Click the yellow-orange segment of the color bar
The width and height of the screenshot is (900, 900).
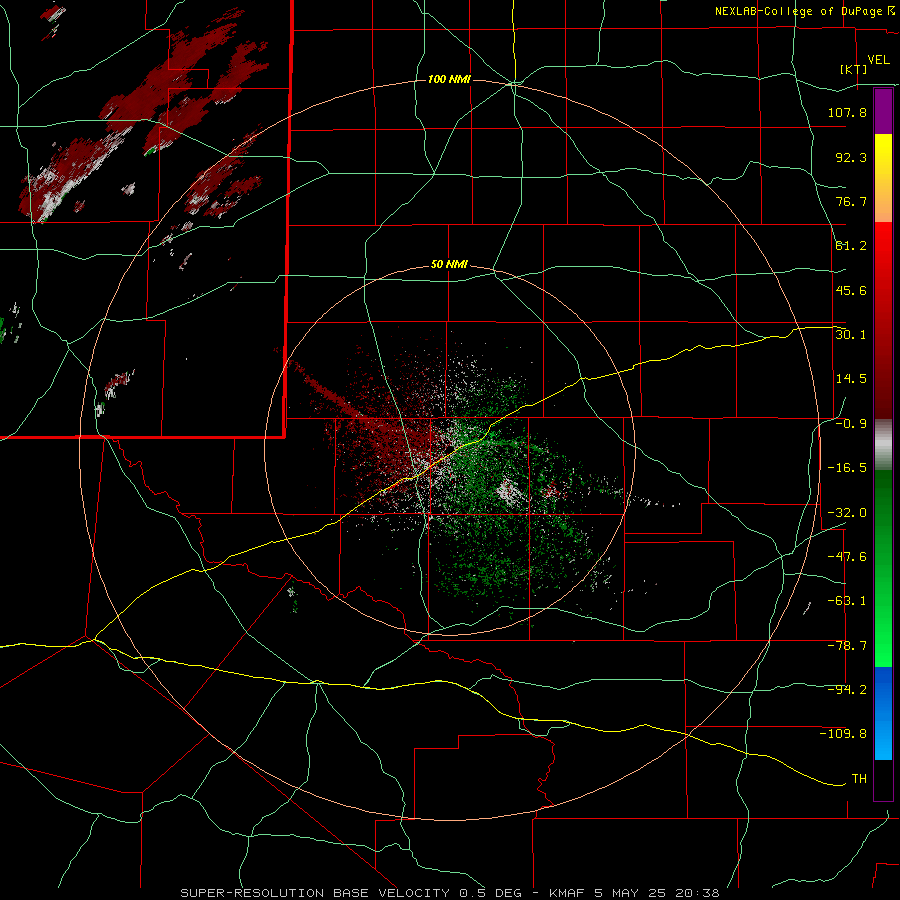[x=883, y=178]
